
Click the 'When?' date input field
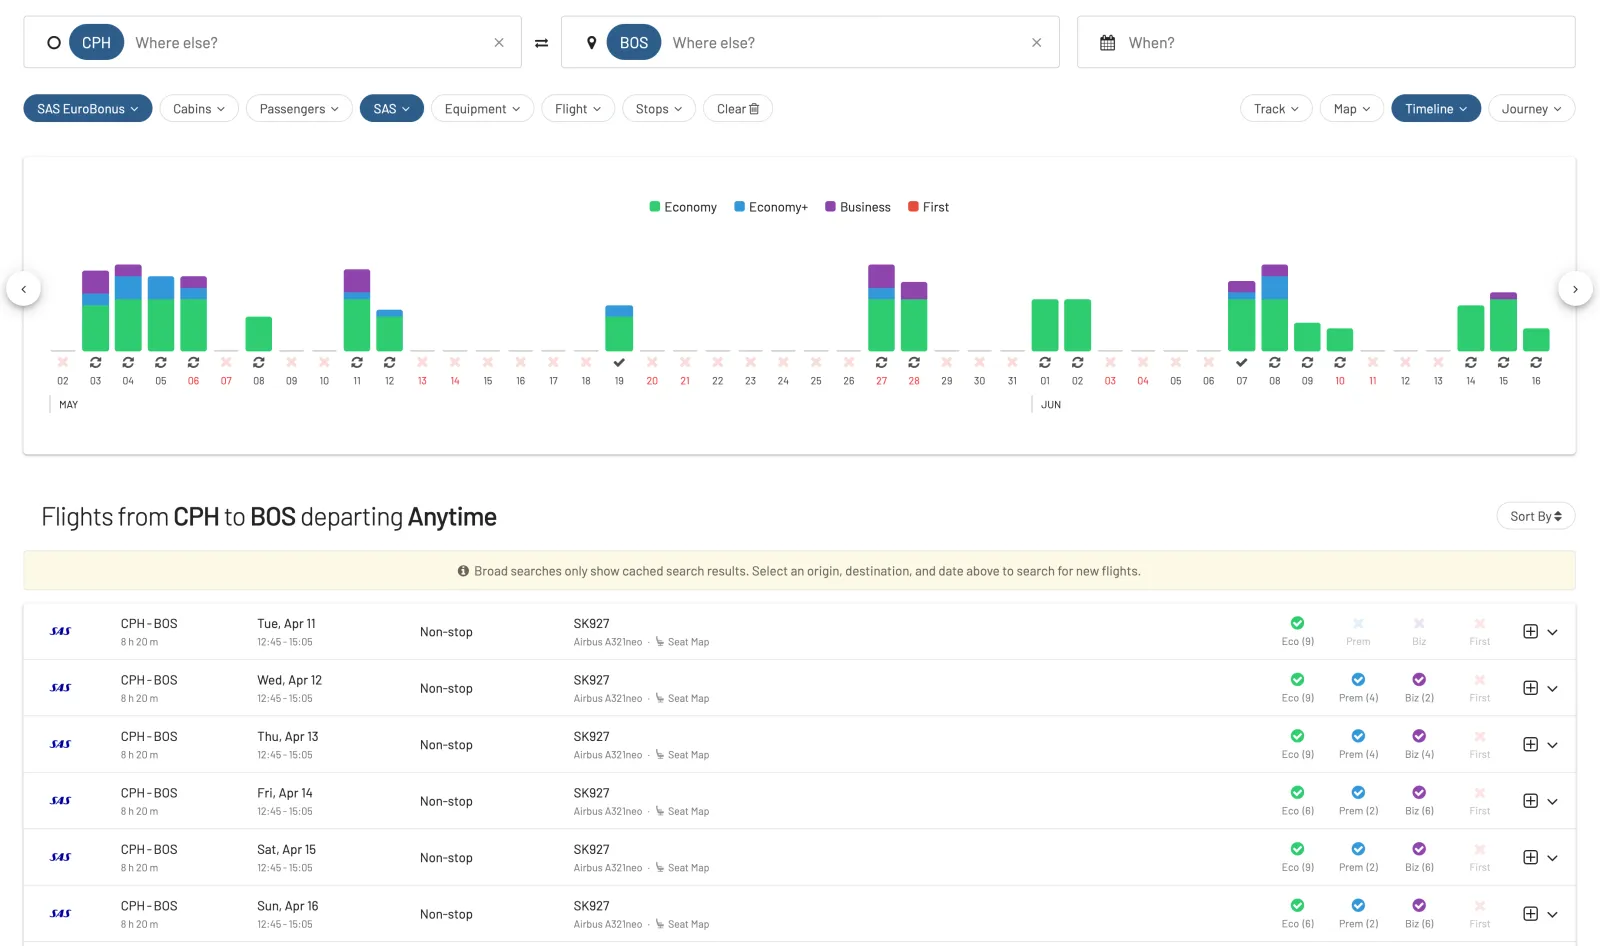(1326, 43)
